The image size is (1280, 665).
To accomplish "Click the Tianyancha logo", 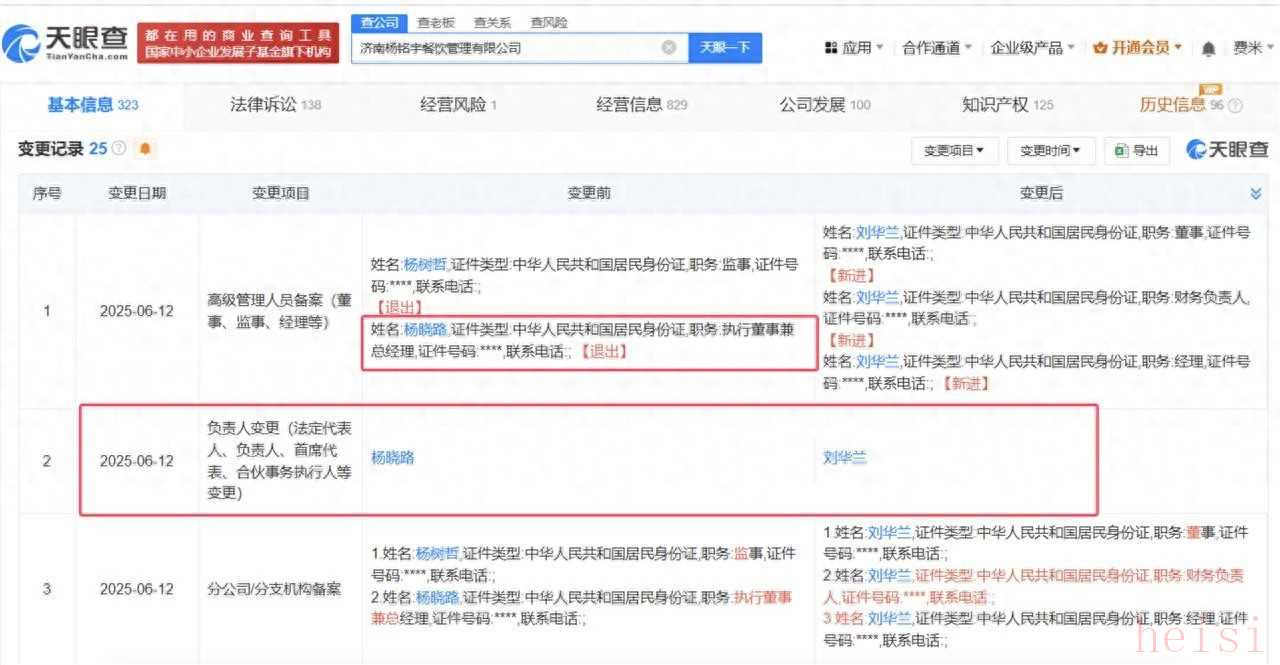I will tap(66, 42).
